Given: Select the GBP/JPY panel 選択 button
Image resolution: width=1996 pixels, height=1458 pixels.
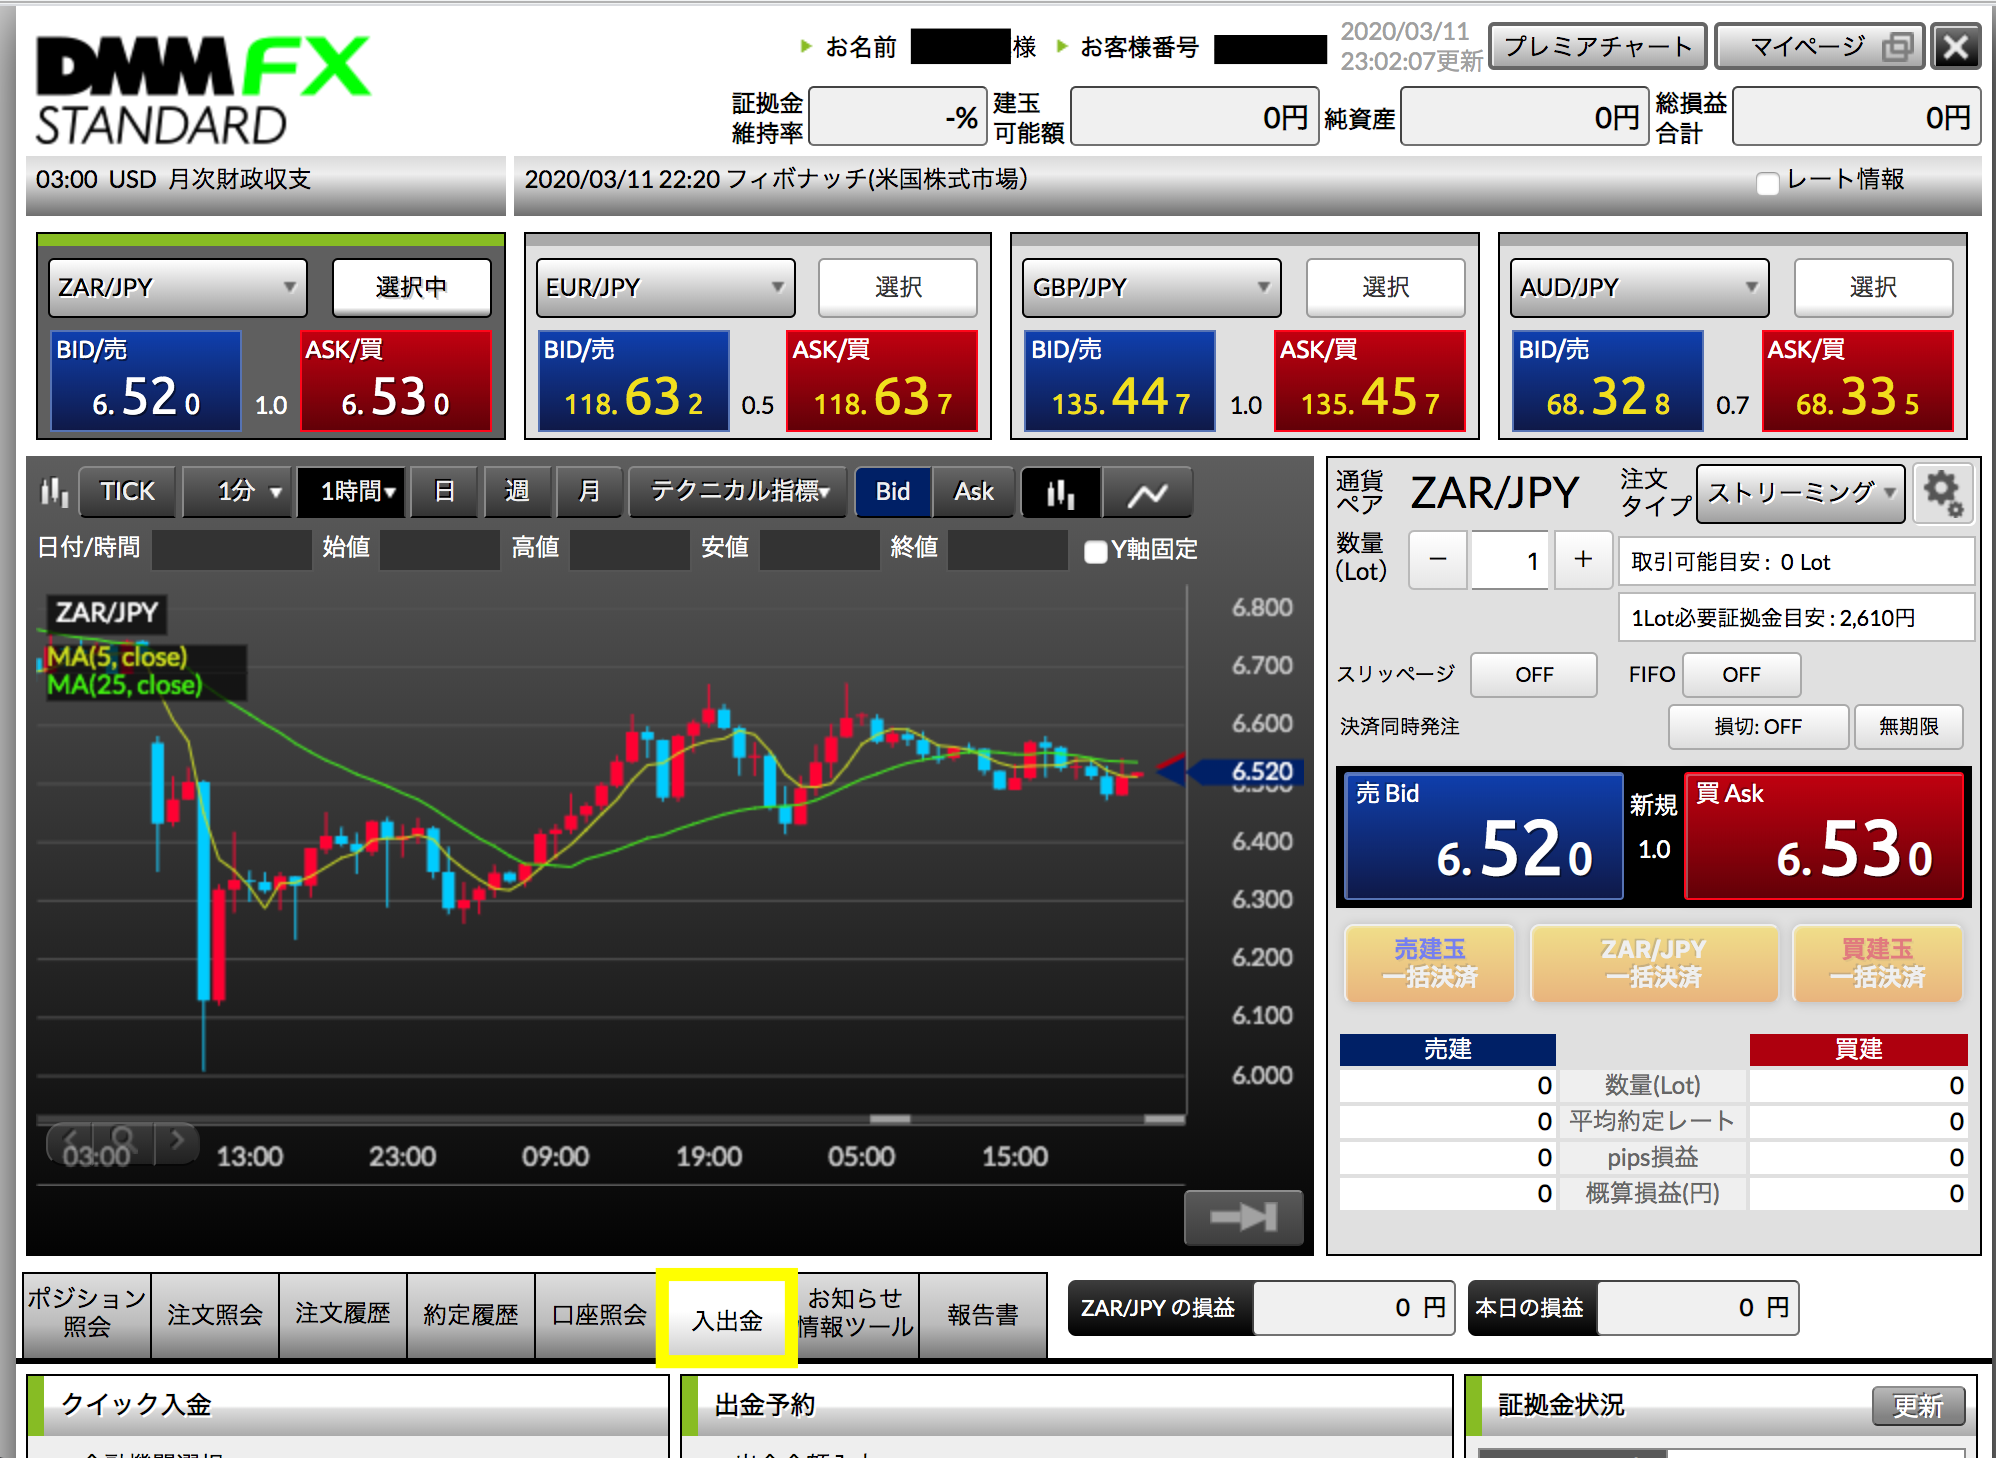Looking at the screenshot, I should [1385, 288].
